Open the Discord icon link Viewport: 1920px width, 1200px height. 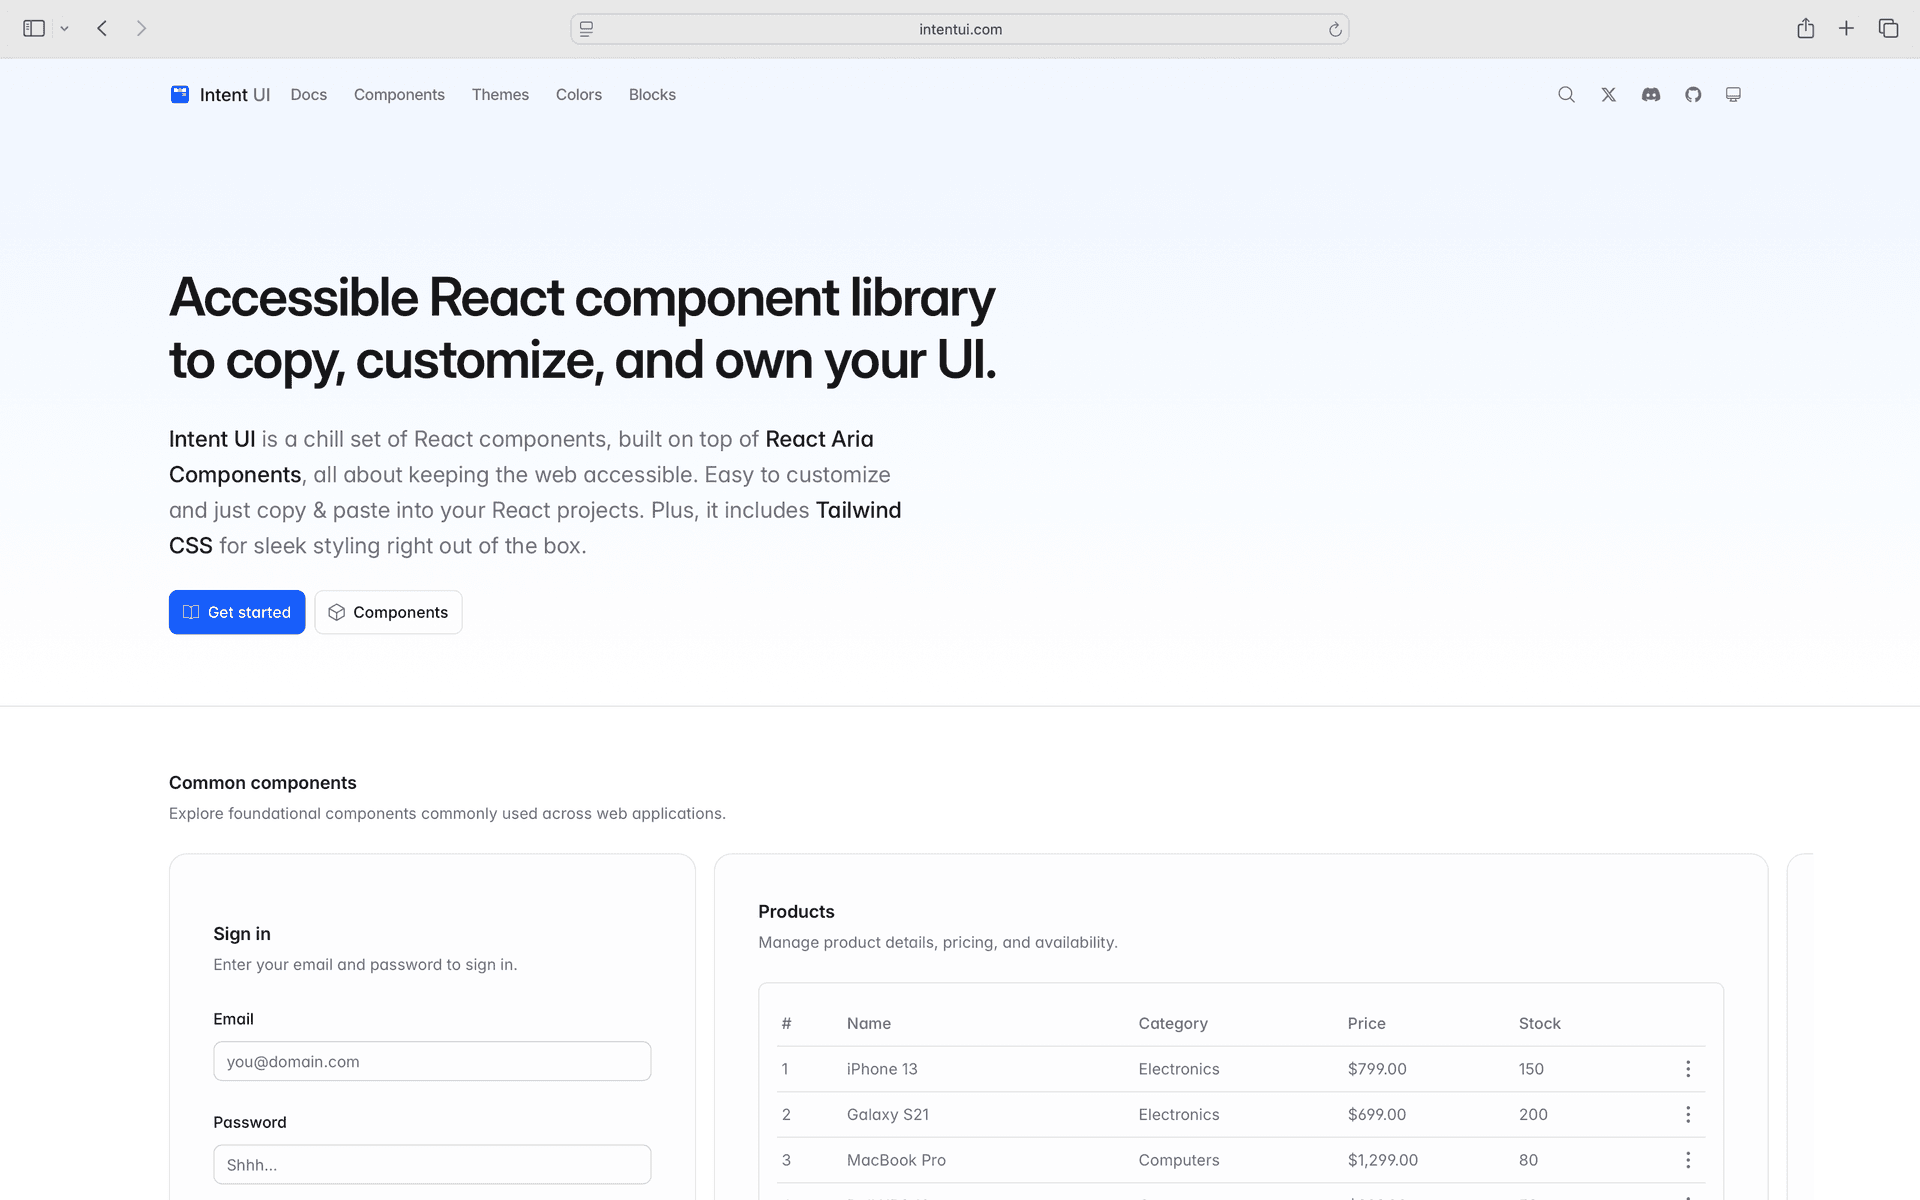[1651, 94]
